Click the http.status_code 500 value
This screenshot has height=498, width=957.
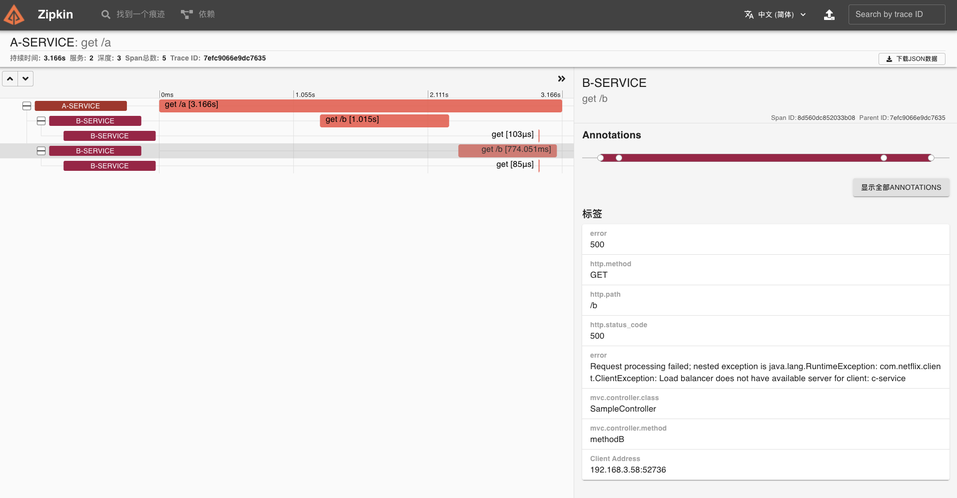point(597,336)
